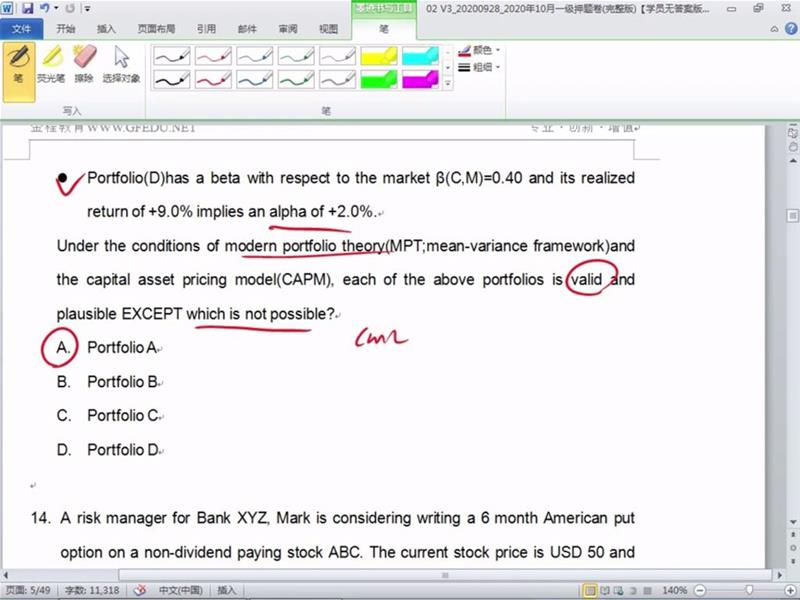Switch to Full Screen Reading view
This screenshot has width=800, height=600.
coord(607,590)
